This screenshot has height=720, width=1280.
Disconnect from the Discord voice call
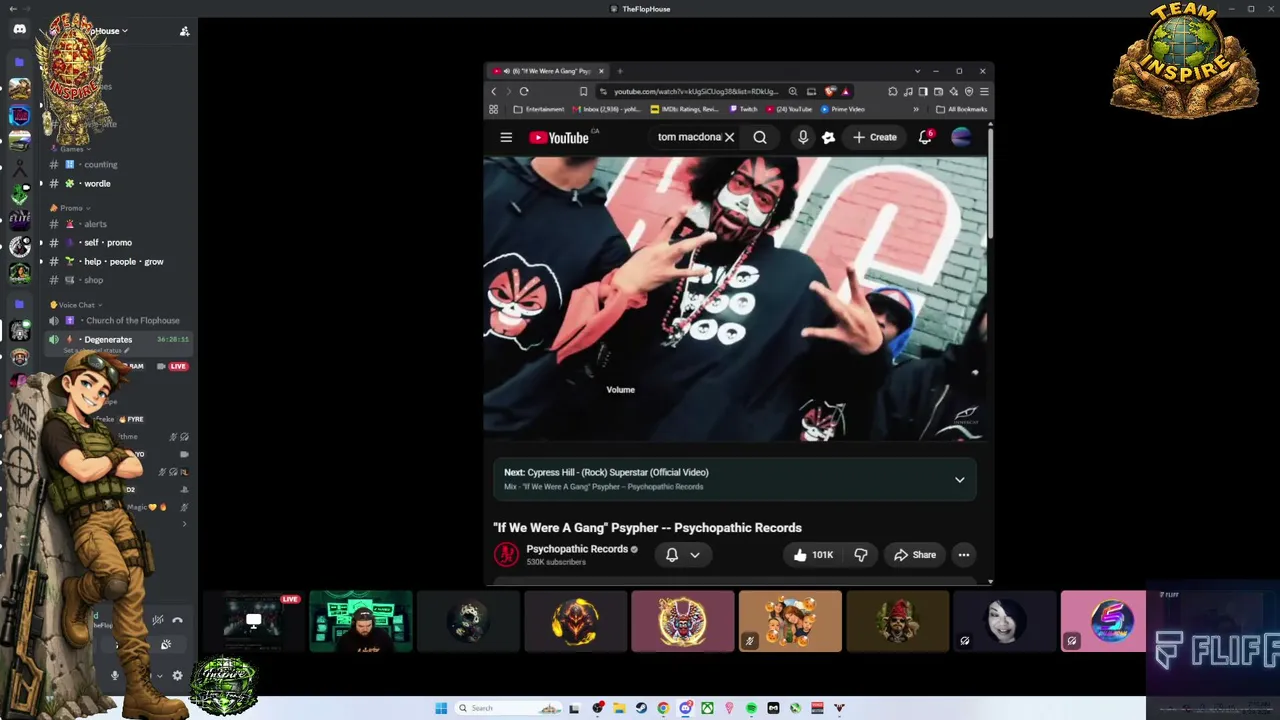tap(177, 621)
